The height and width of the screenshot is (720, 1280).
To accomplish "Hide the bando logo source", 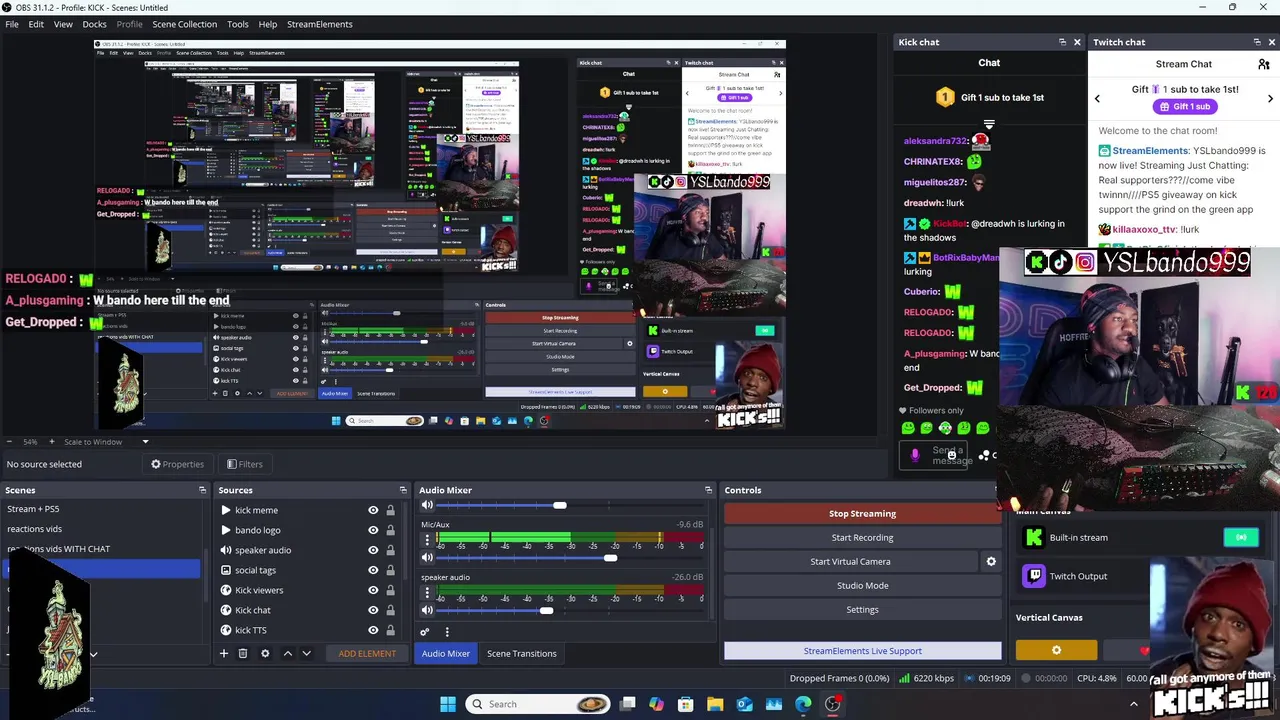I will (373, 530).
